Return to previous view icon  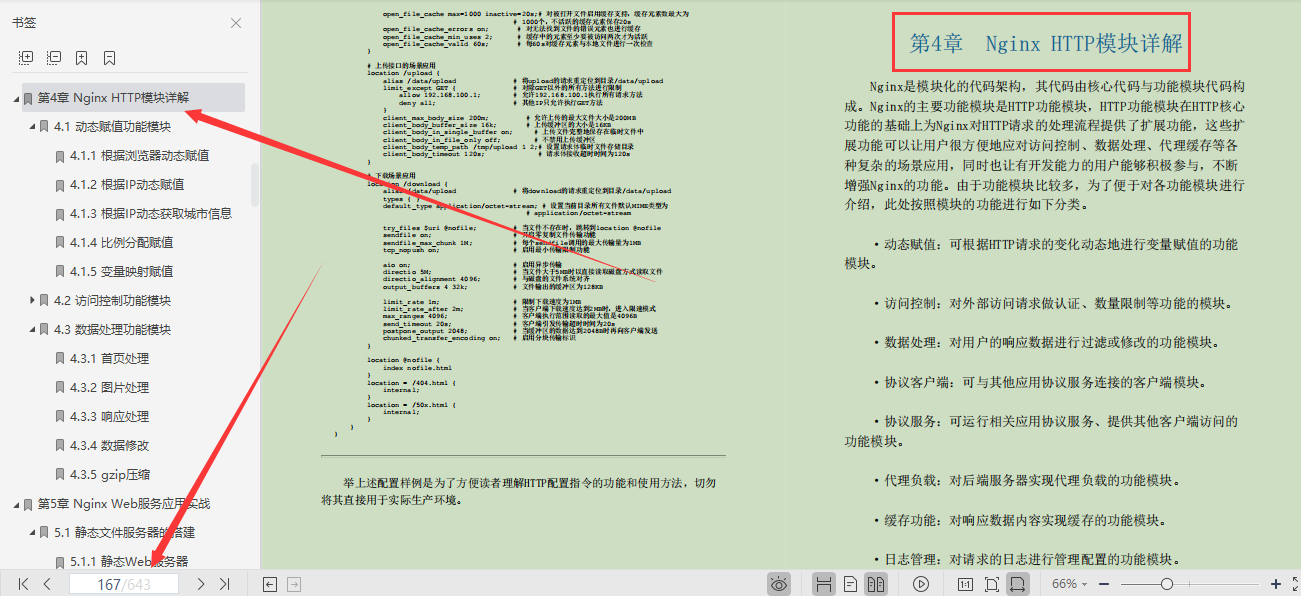click(269, 584)
